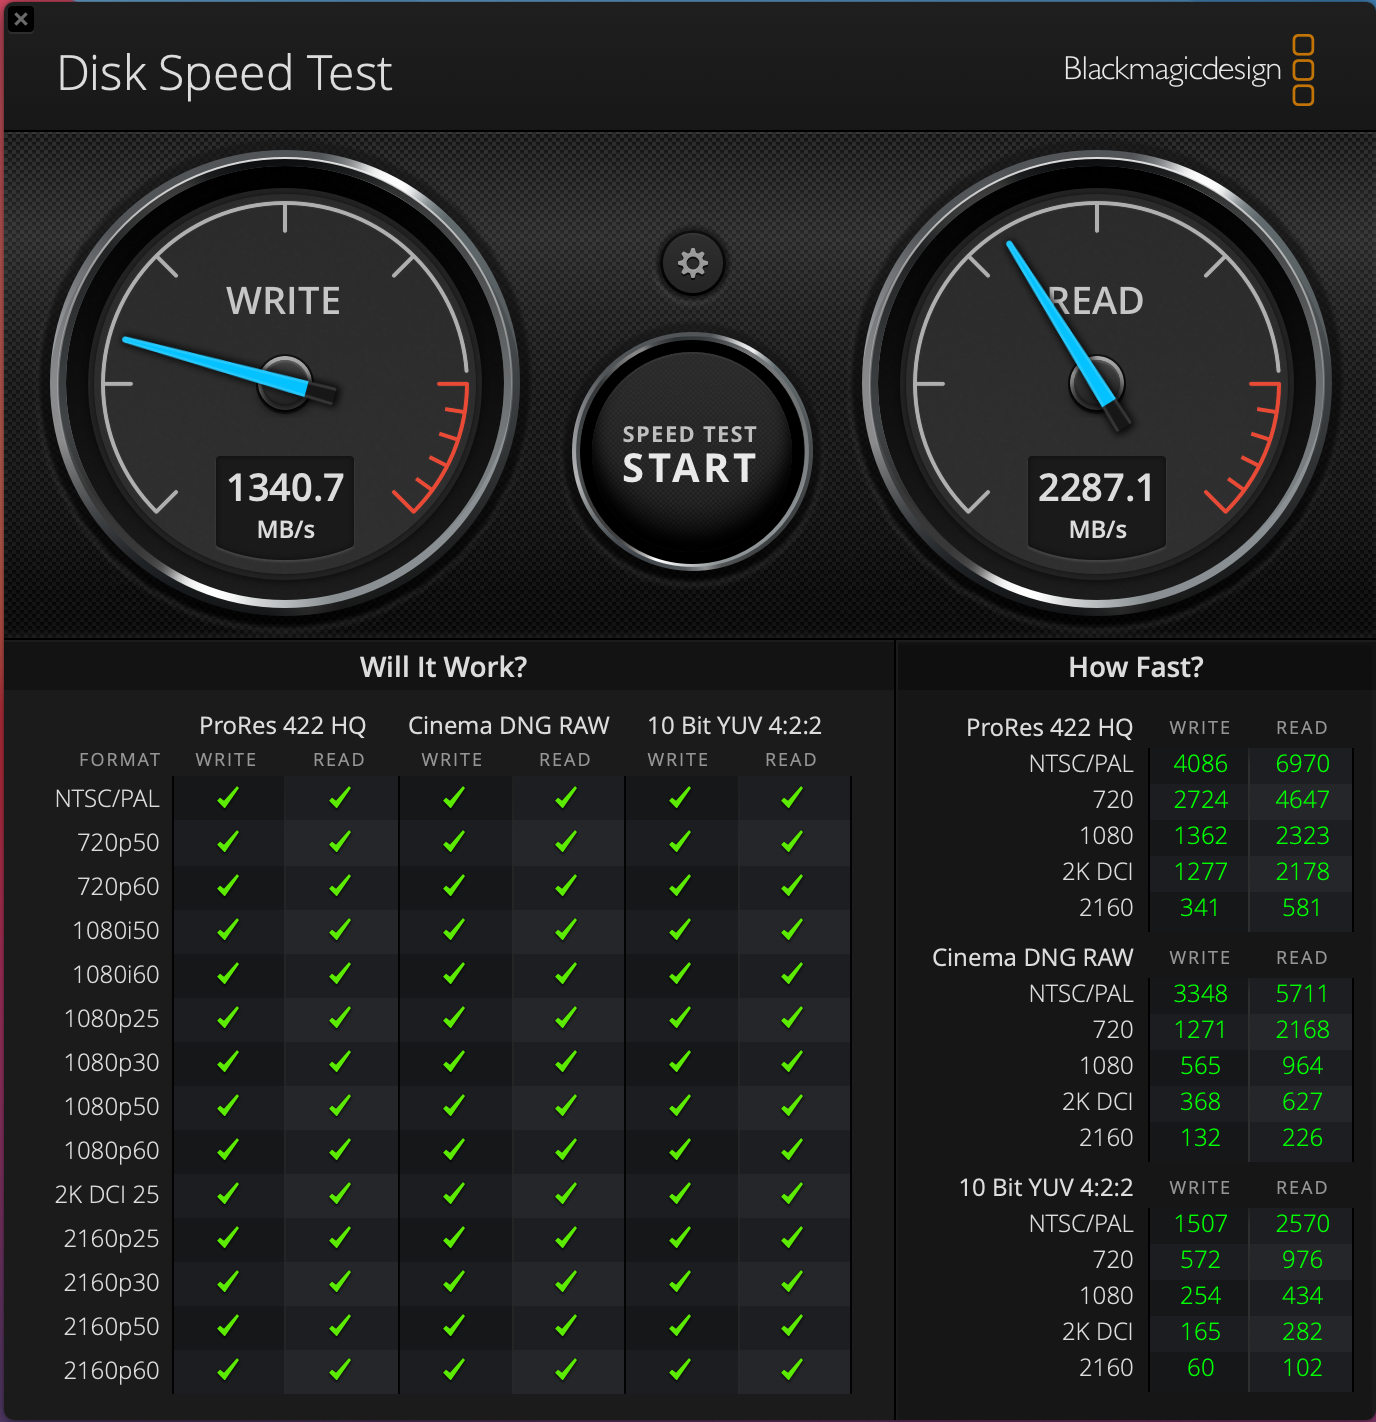Switch to the How Fast? section
The image size is (1376, 1422).
1135,667
